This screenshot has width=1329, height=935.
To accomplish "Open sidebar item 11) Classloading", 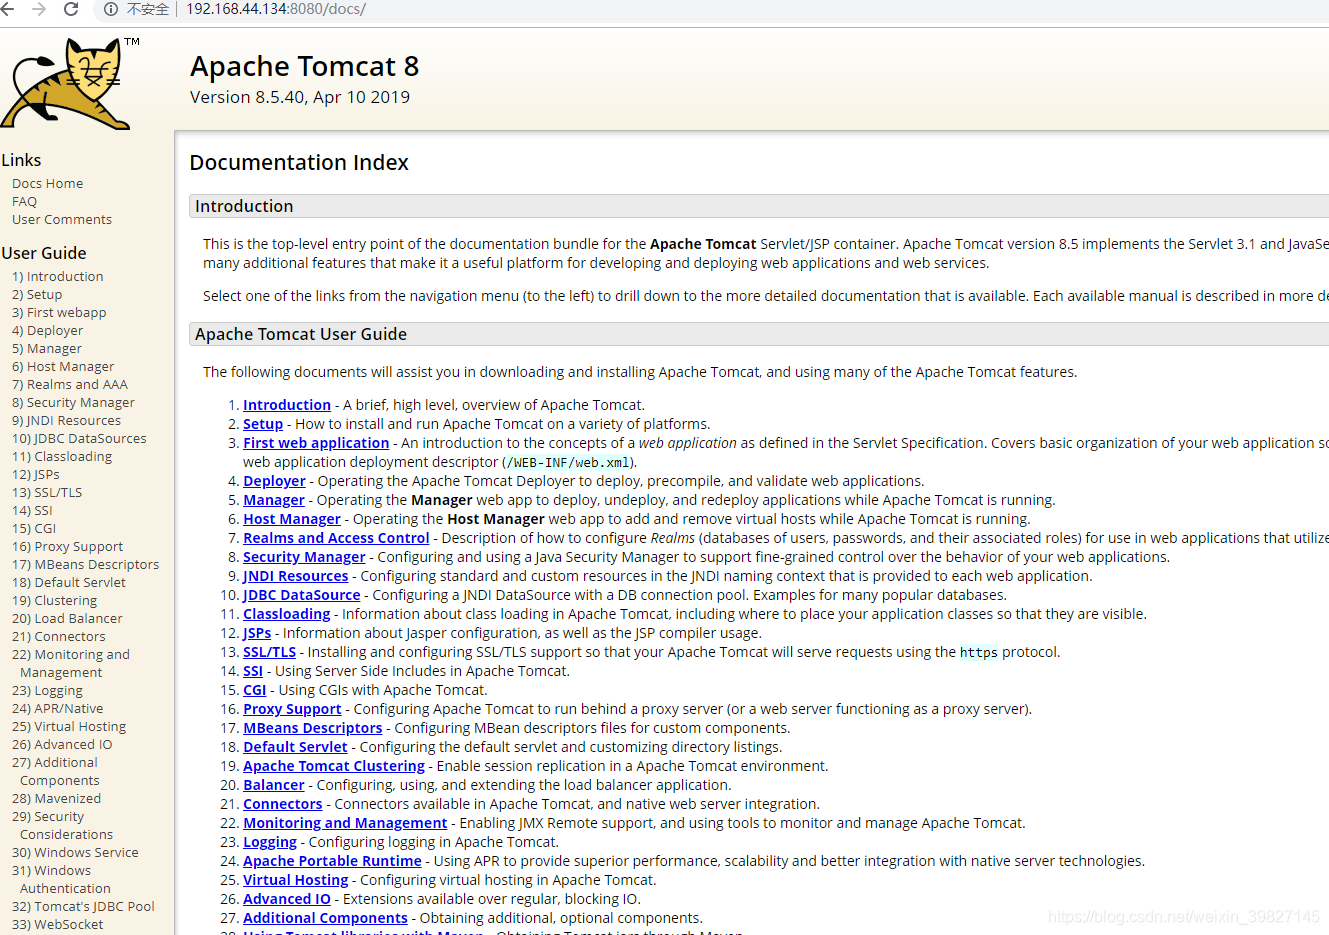I will (x=62, y=457).
